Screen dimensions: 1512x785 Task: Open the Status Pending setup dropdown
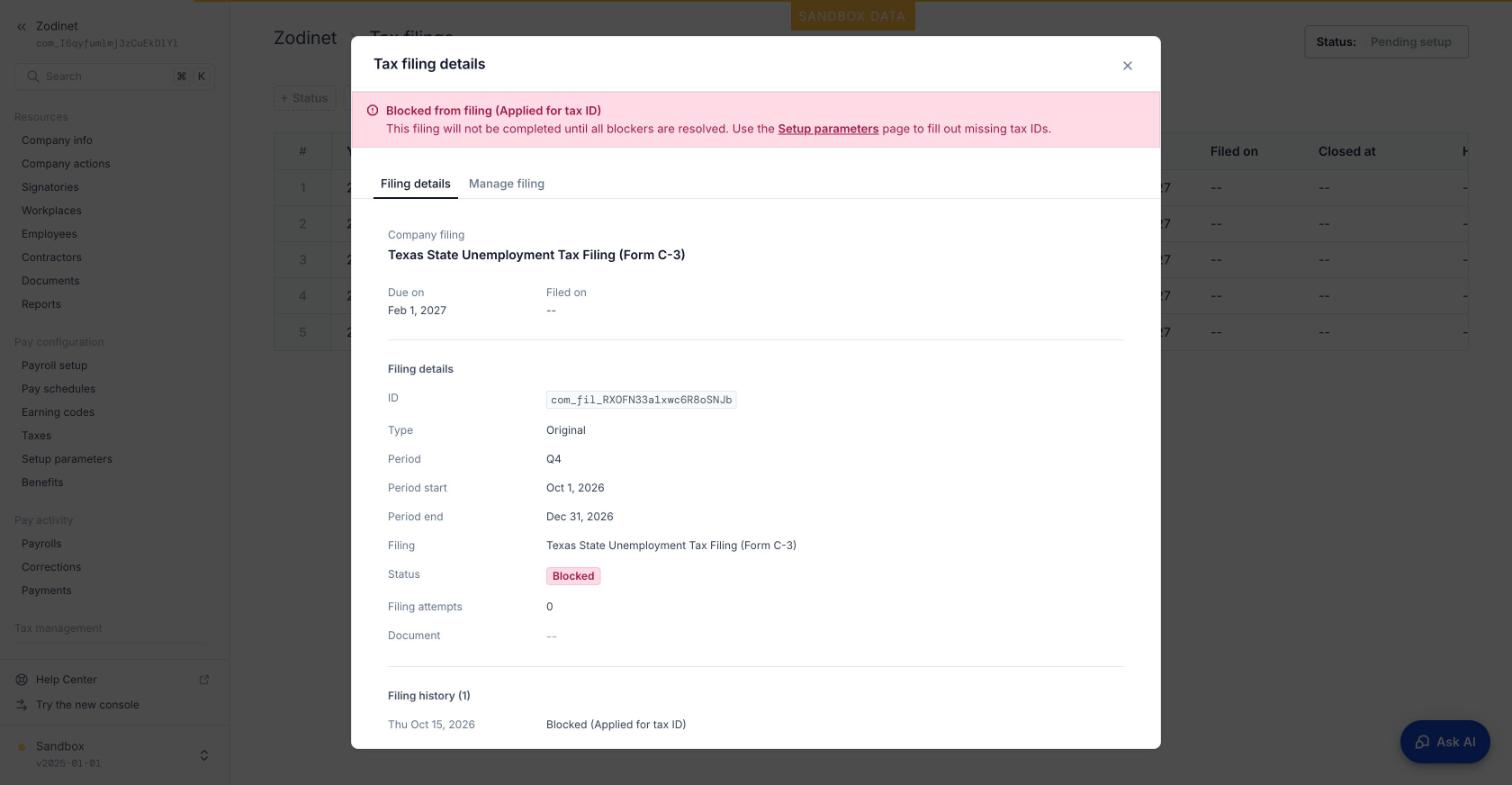point(1386,42)
